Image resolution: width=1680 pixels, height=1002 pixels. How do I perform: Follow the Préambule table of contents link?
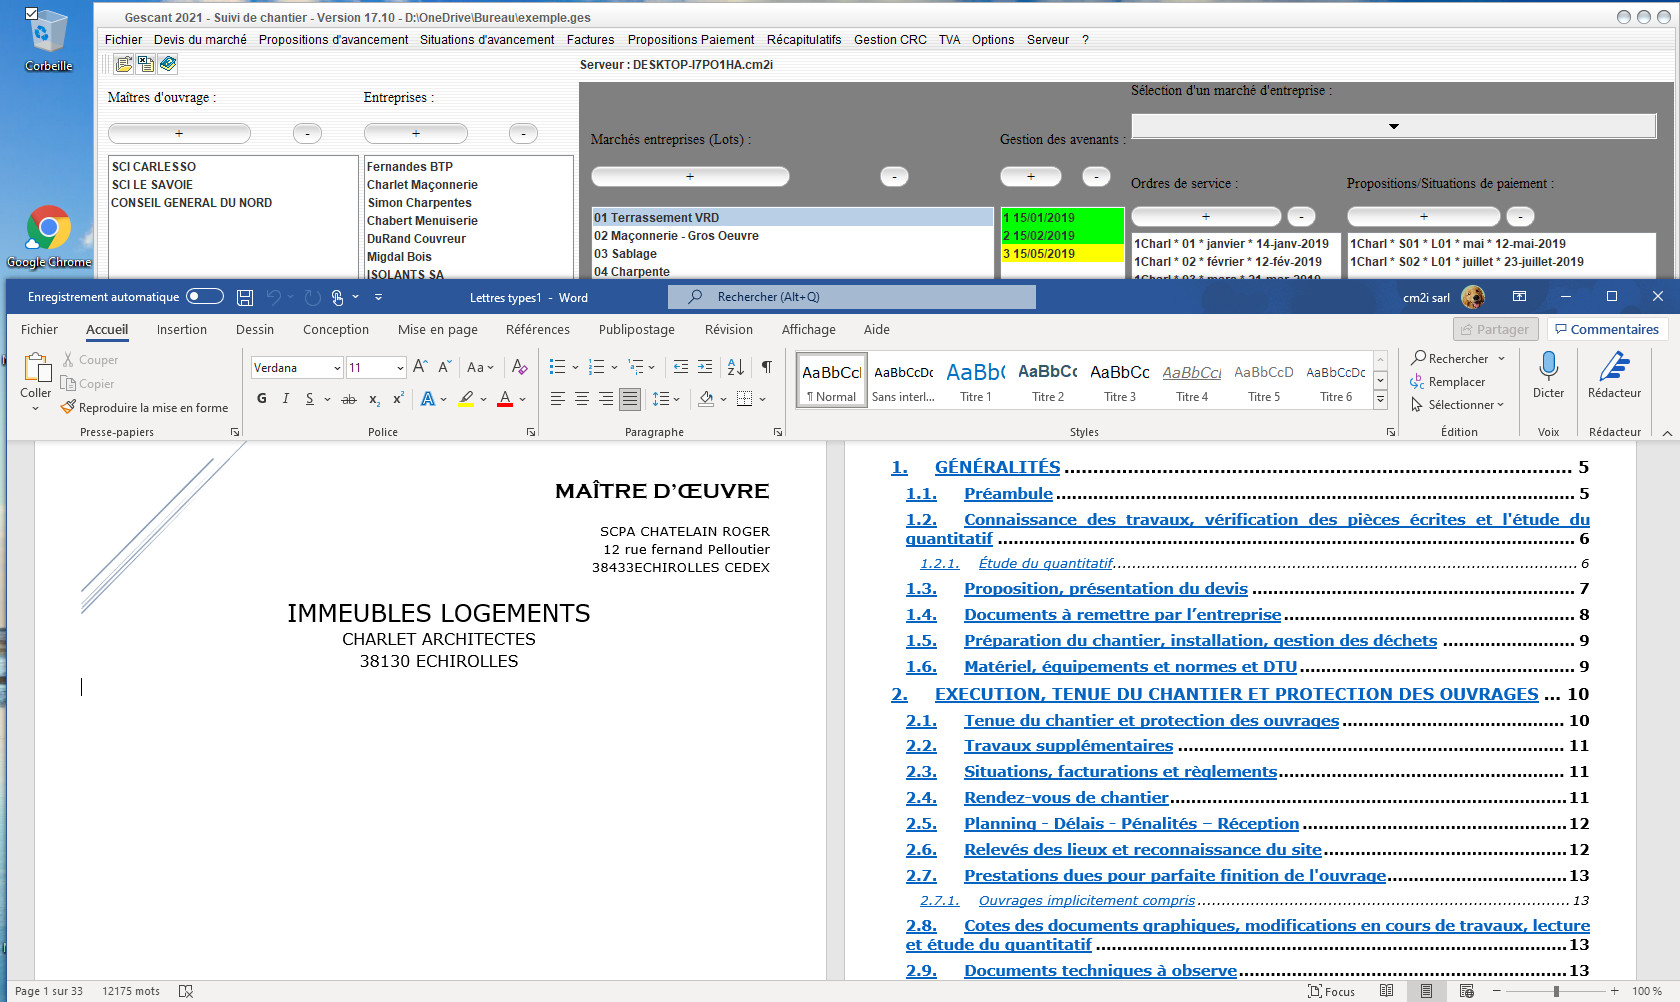(x=1008, y=494)
